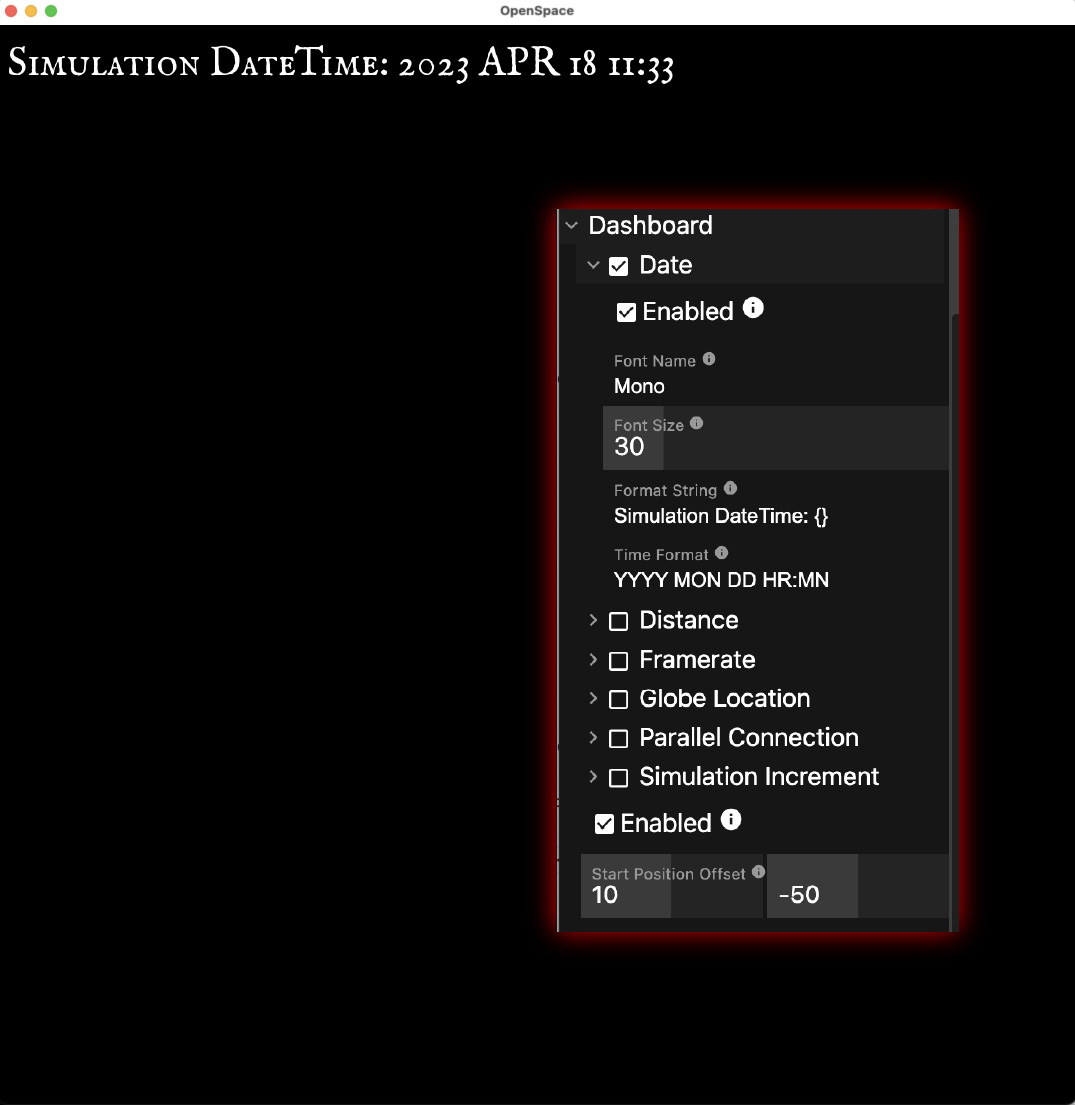Collapse the Date subsection chevron
The width and height of the screenshot is (1075, 1105).
(593, 265)
